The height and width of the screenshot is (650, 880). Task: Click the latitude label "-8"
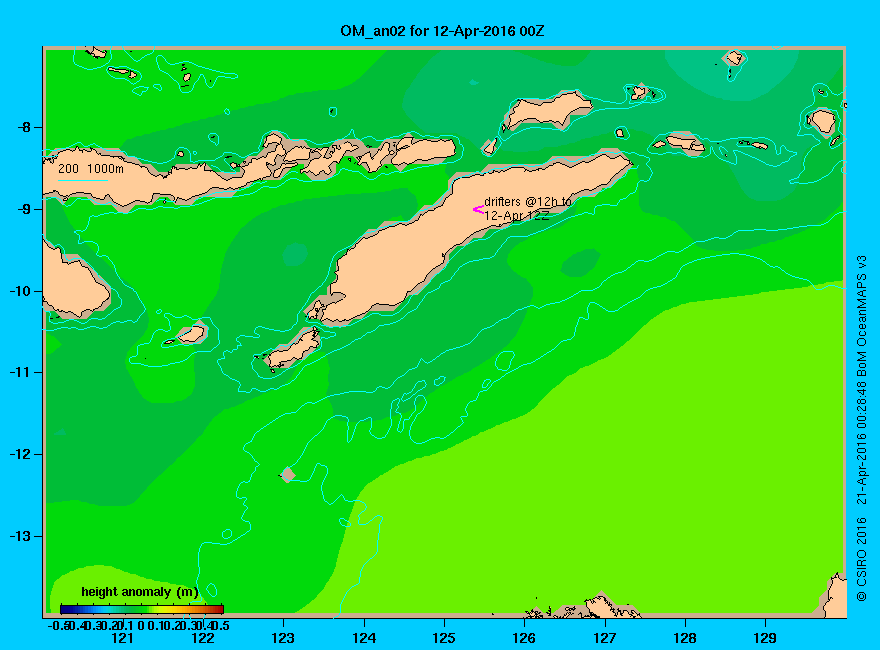point(23,127)
